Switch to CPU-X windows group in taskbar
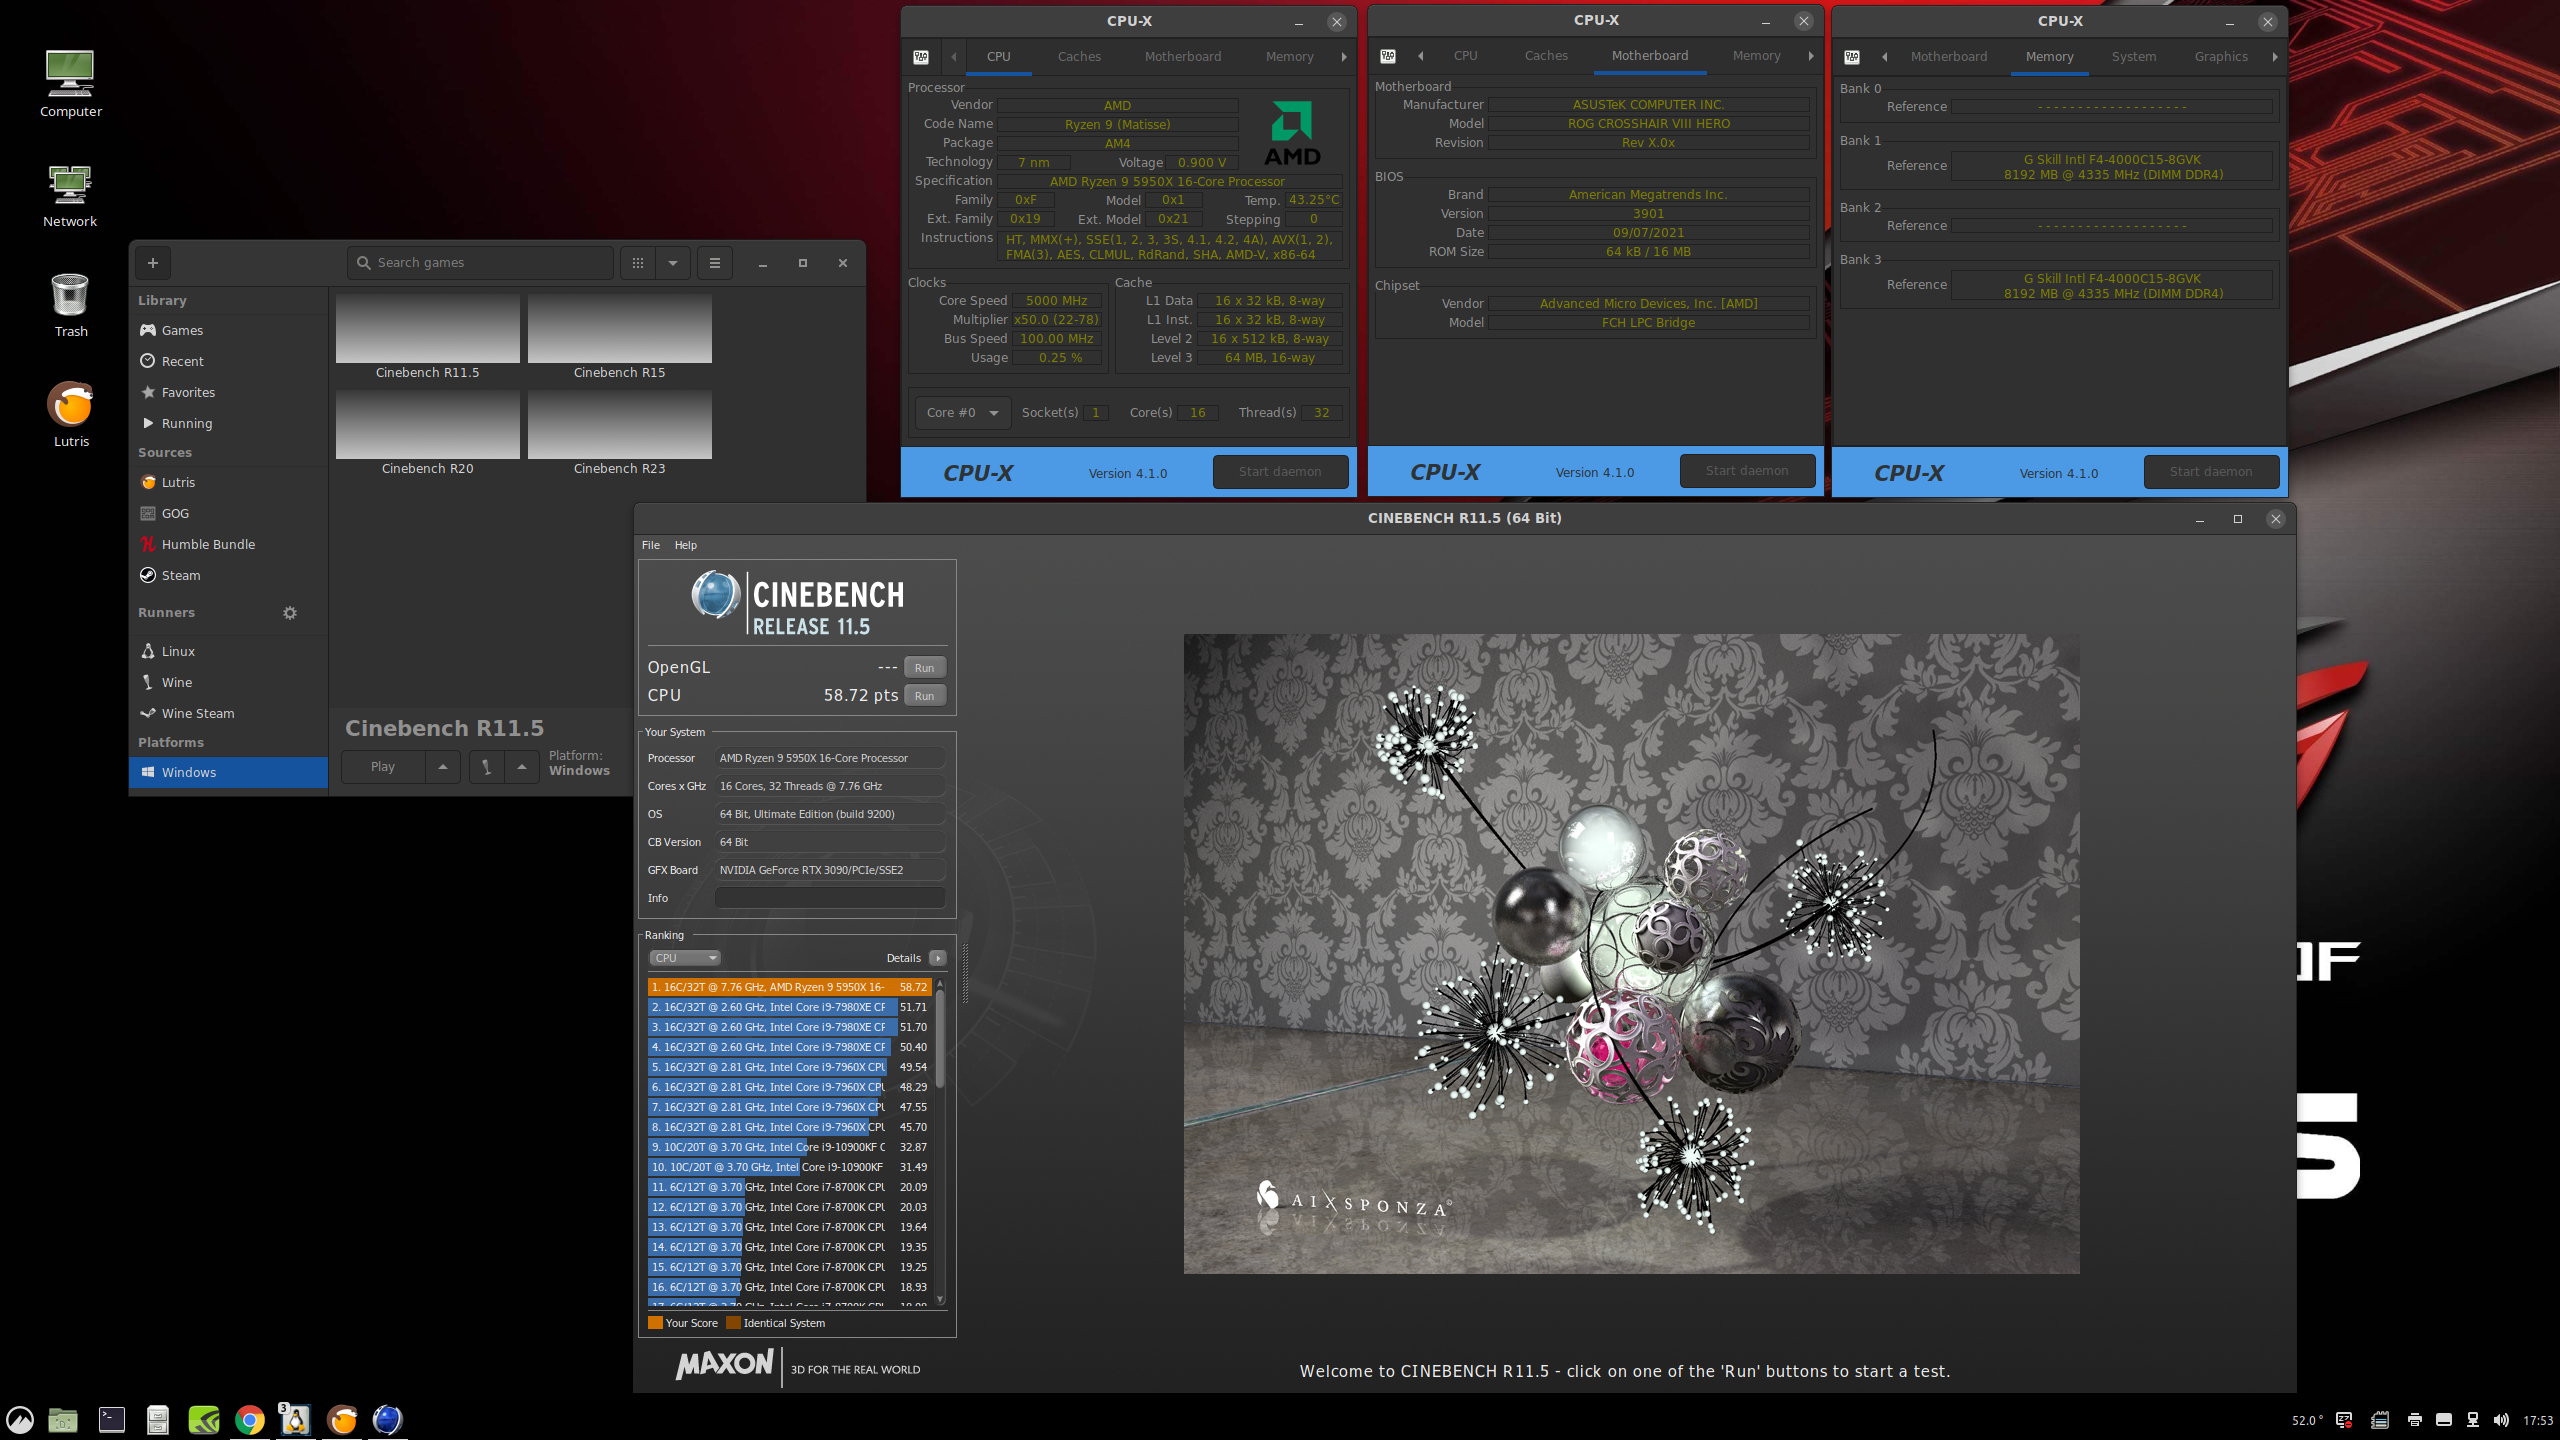The width and height of the screenshot is (2560, 1440). coord(296,1419)
